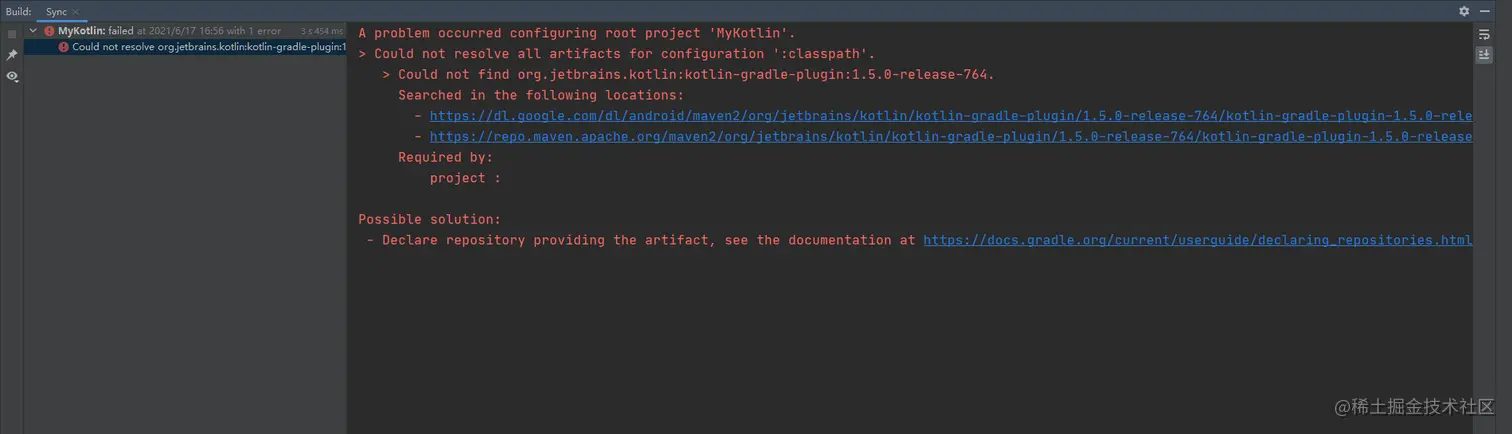Open Build panel gear settings
Image resolution: width=1512 pixels, height=434 pixels.
coord(1464,11)
